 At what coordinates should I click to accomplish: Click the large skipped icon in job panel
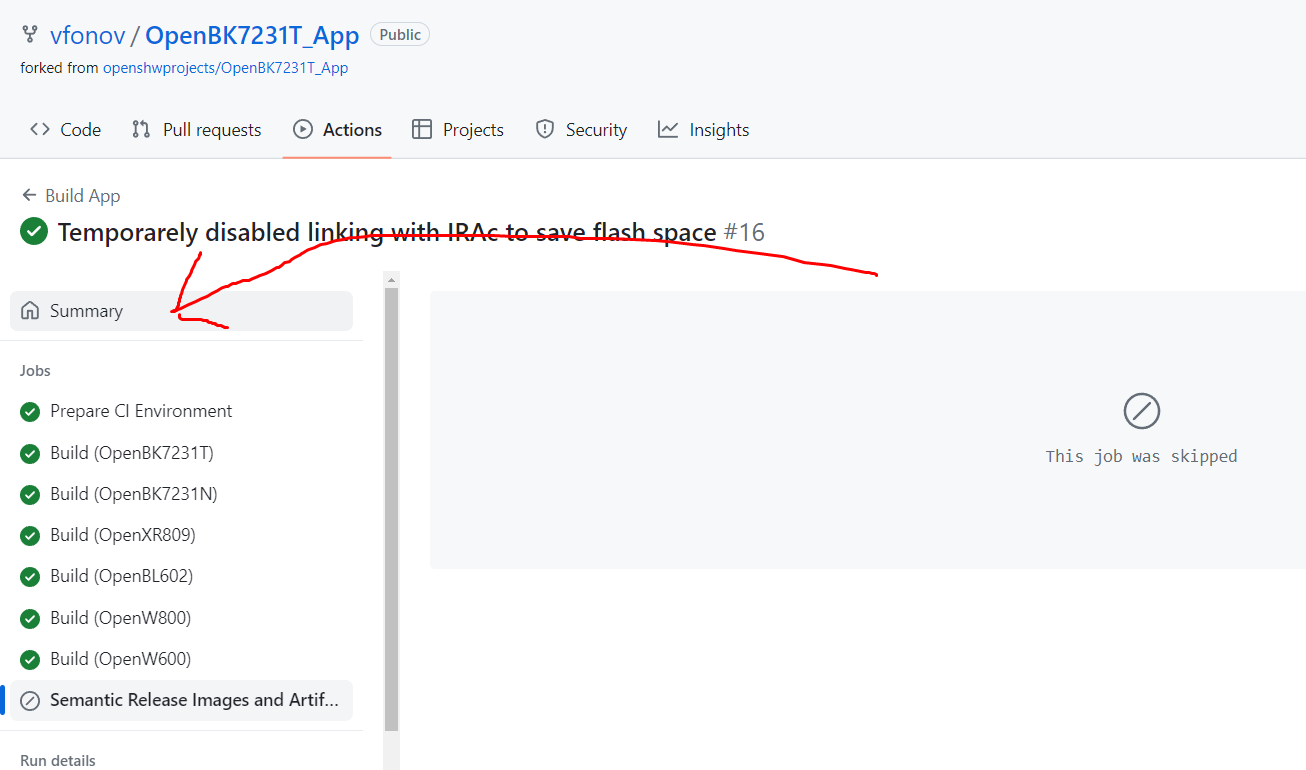coord(1141,411)
